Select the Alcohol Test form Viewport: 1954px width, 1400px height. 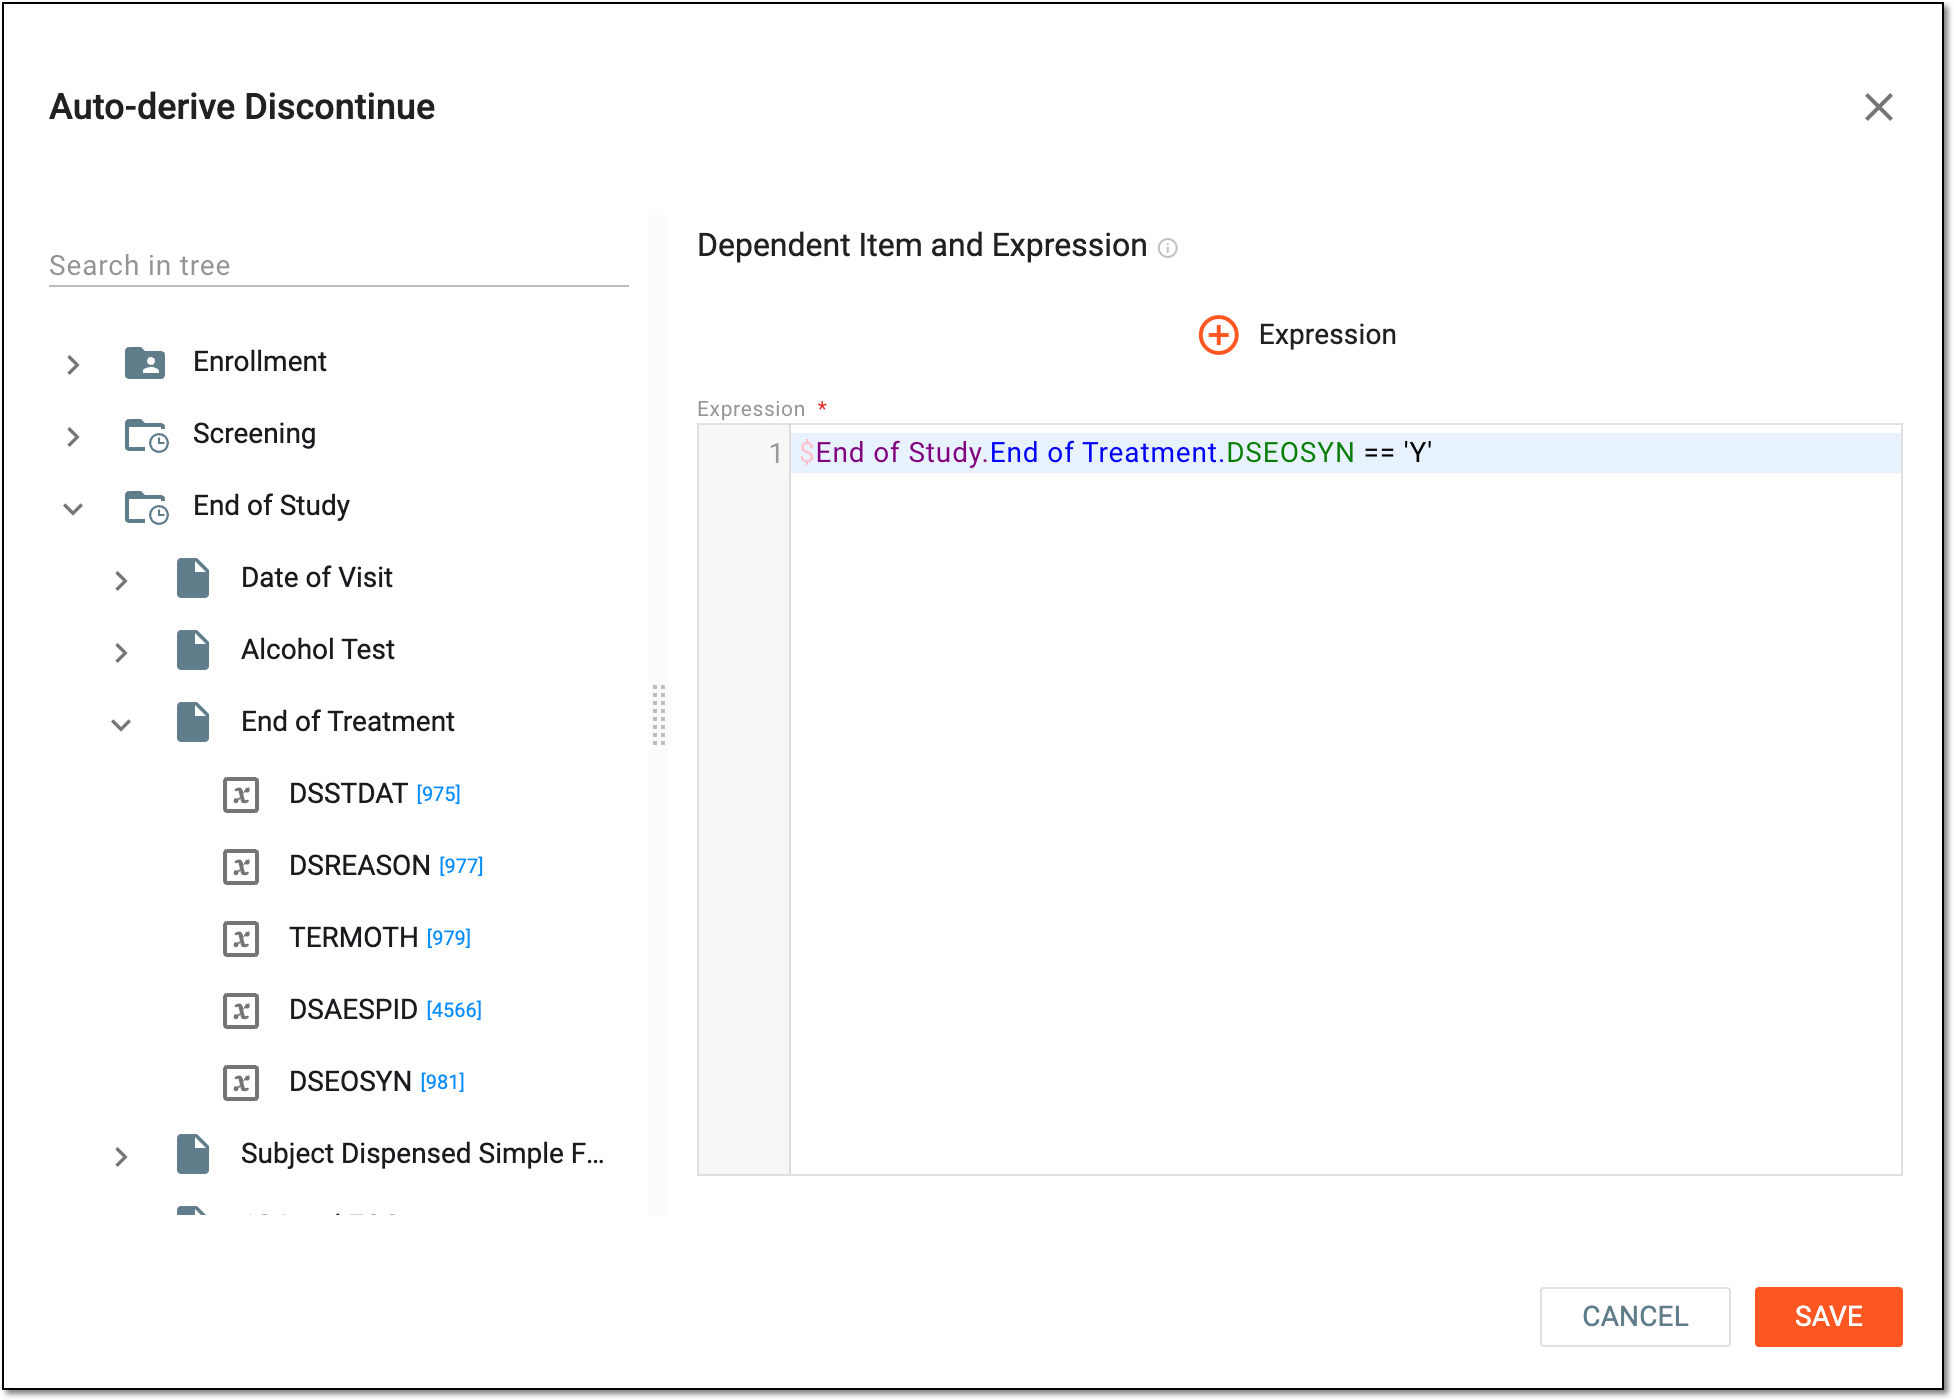(x=318, y=650)
